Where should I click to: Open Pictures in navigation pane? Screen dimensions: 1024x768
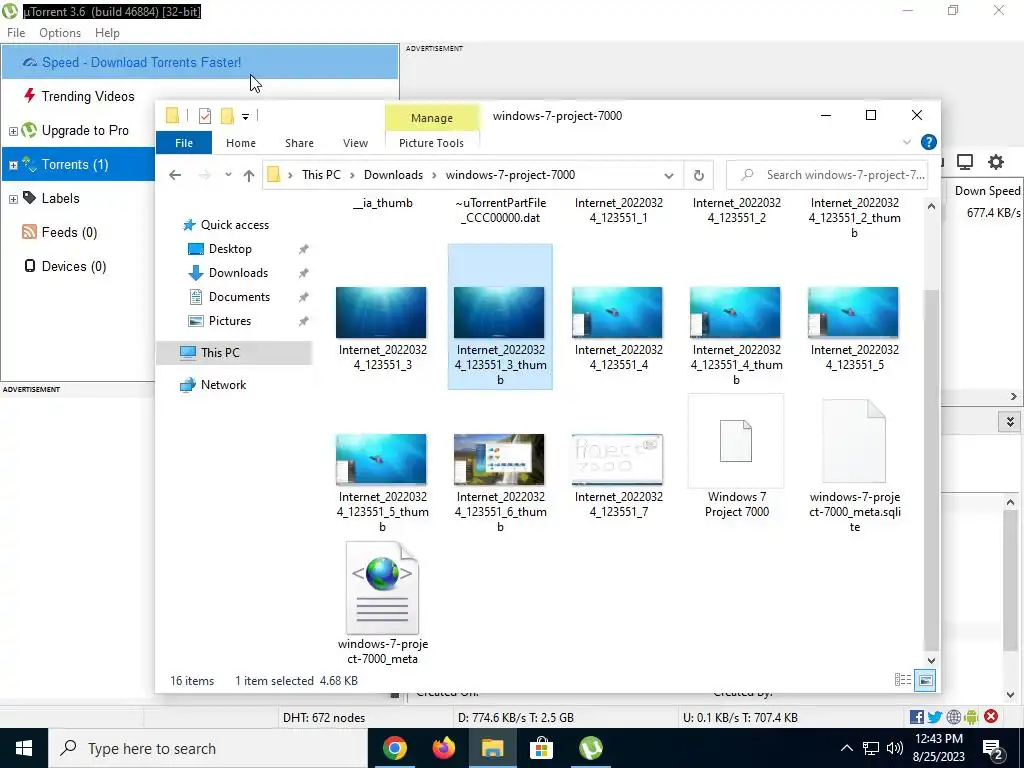[230, 321]
